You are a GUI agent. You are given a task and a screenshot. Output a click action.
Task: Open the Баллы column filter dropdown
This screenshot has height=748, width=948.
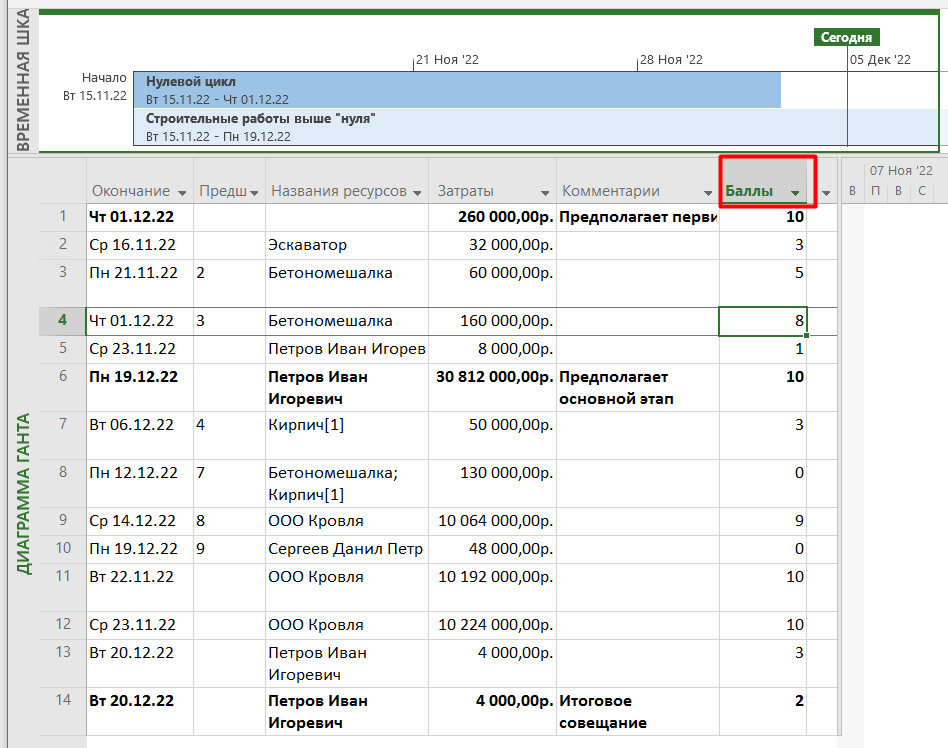pos(795,193)
